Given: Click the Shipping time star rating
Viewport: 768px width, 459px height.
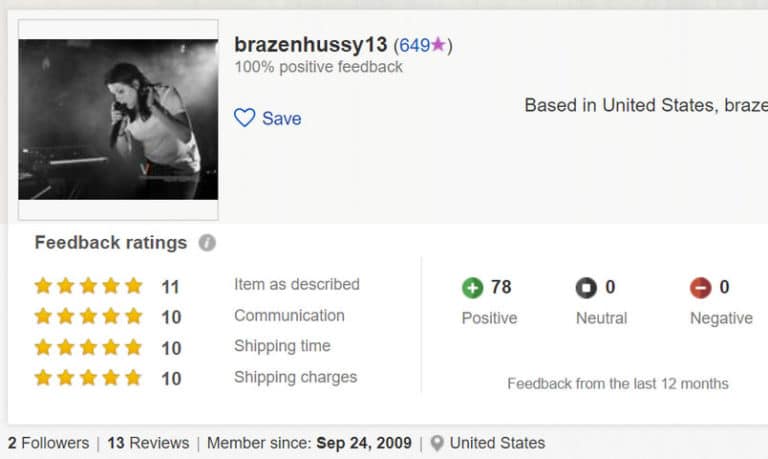Looking at the screenshot, I should pyautogui.click(x=88, y=348).
